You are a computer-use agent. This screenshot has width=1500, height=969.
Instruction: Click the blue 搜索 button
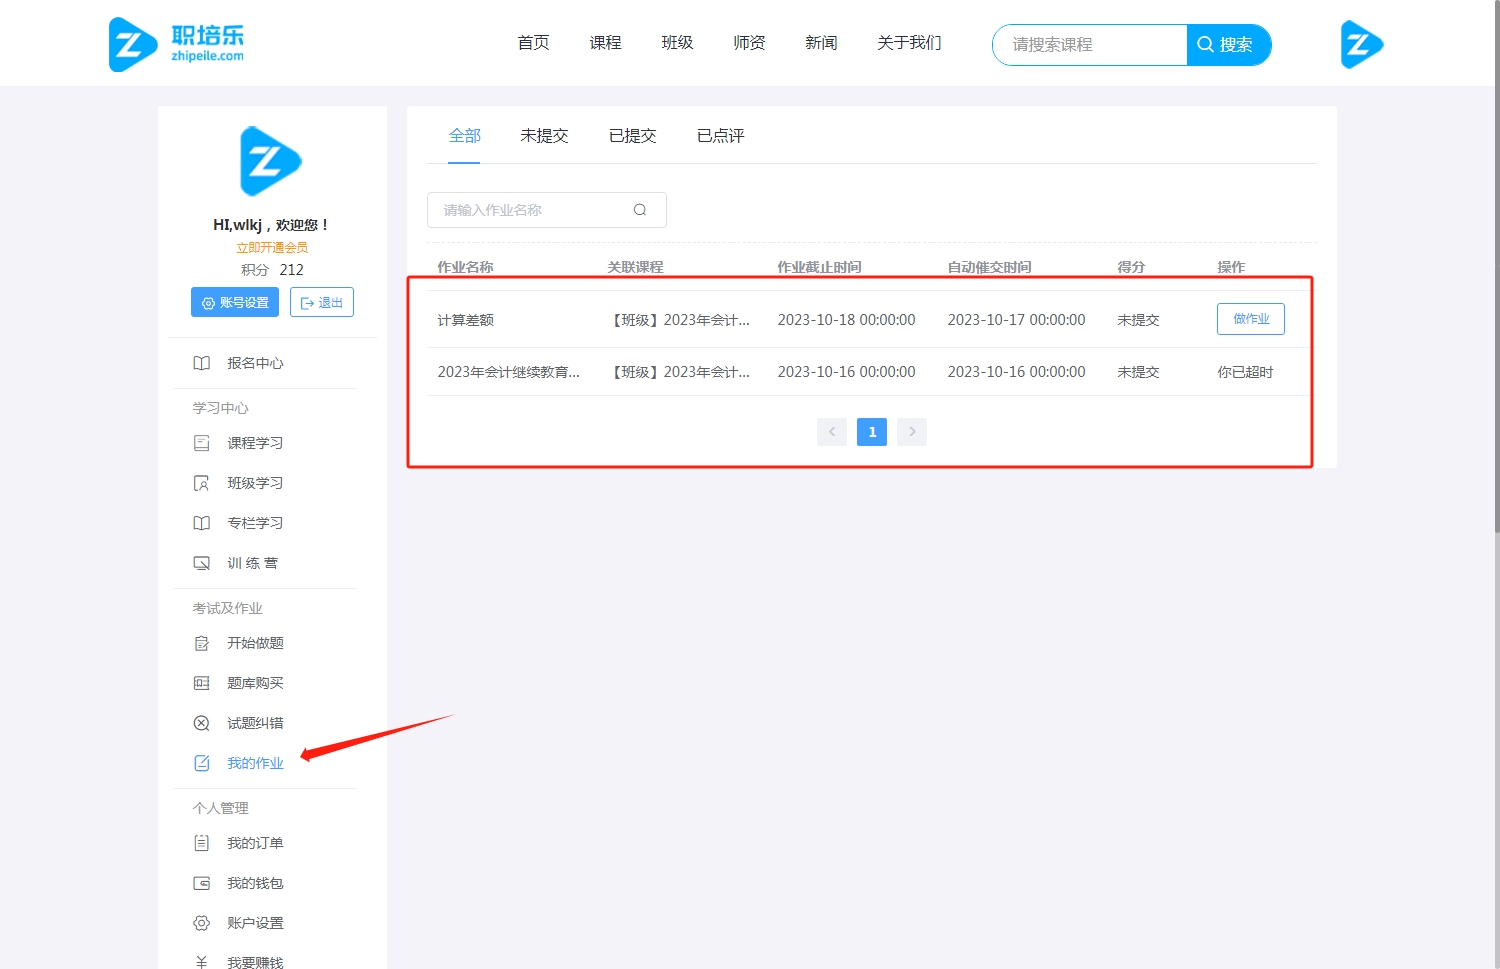[x=1228, y=45]
